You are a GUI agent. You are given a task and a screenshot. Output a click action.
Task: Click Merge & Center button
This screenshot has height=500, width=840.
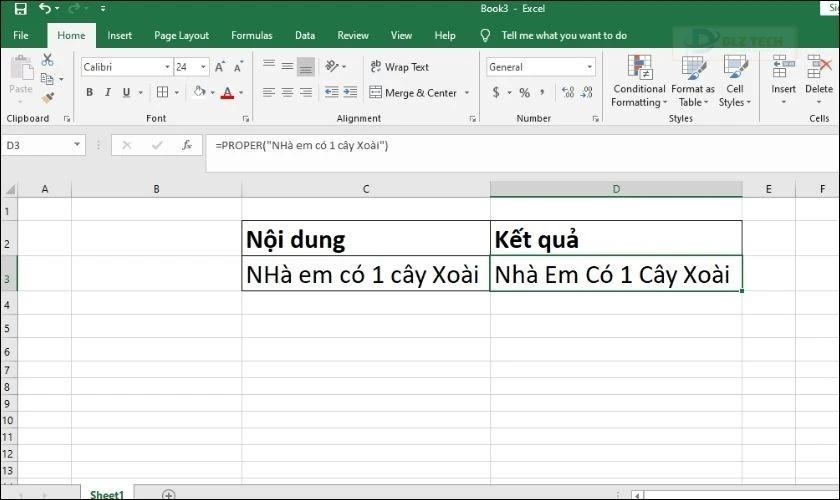[x=413, y=93]
